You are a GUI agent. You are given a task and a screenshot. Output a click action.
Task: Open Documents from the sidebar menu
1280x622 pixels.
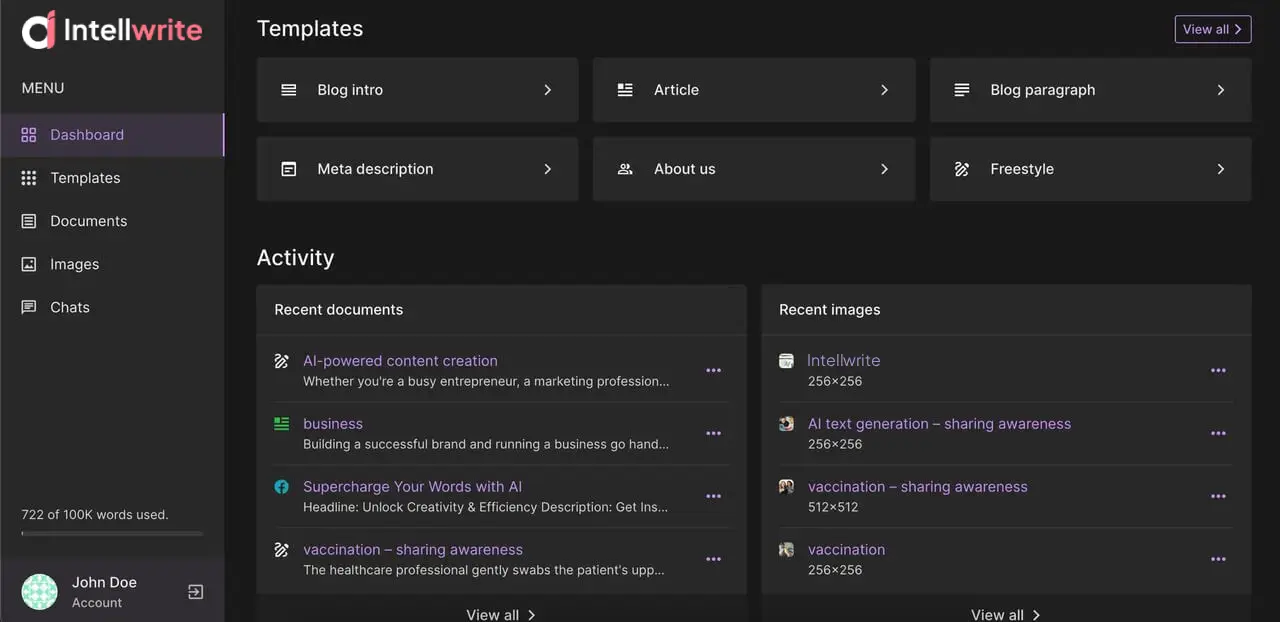click(x=88, y=221)
